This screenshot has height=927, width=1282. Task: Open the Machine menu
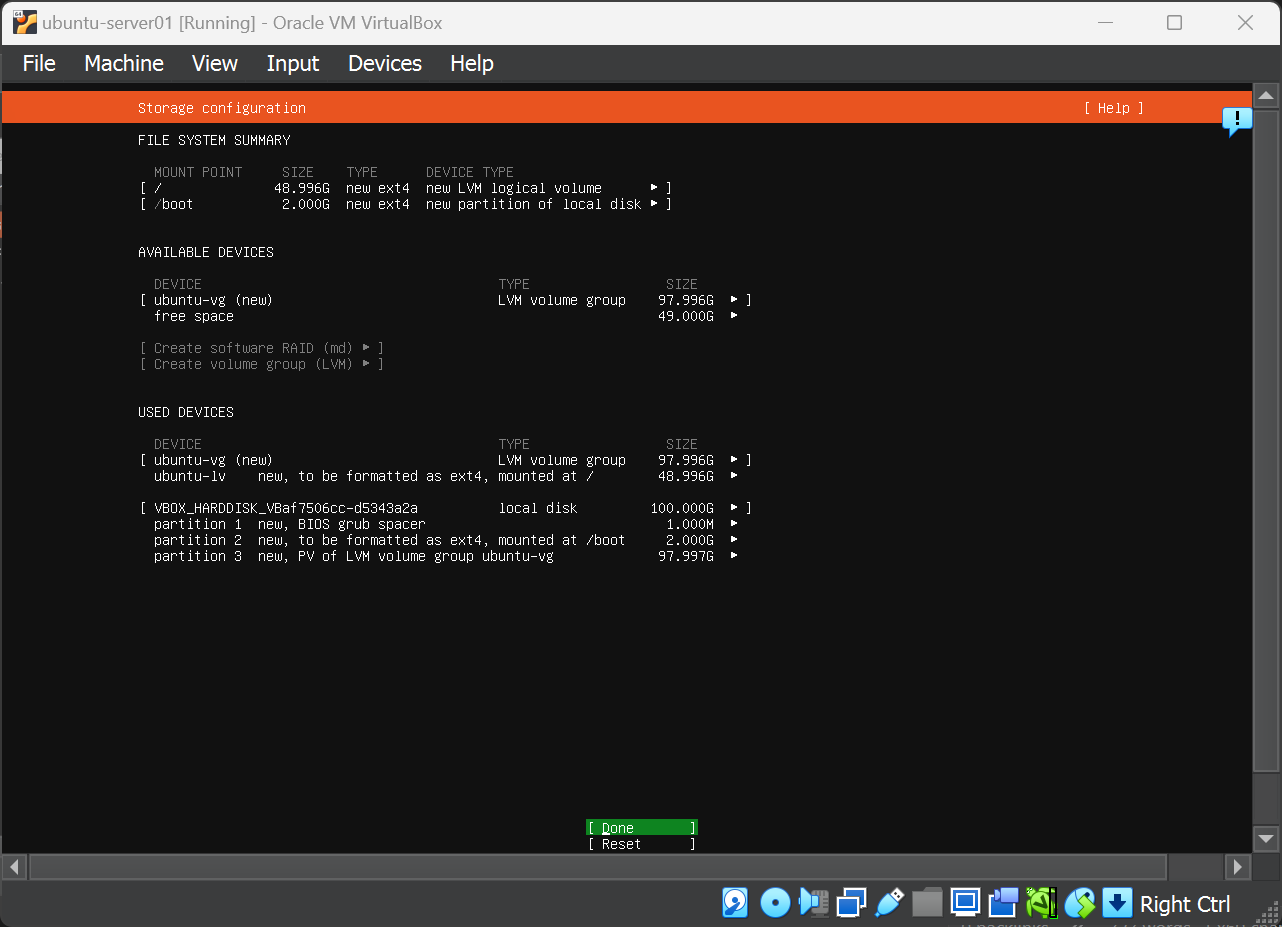124,63
